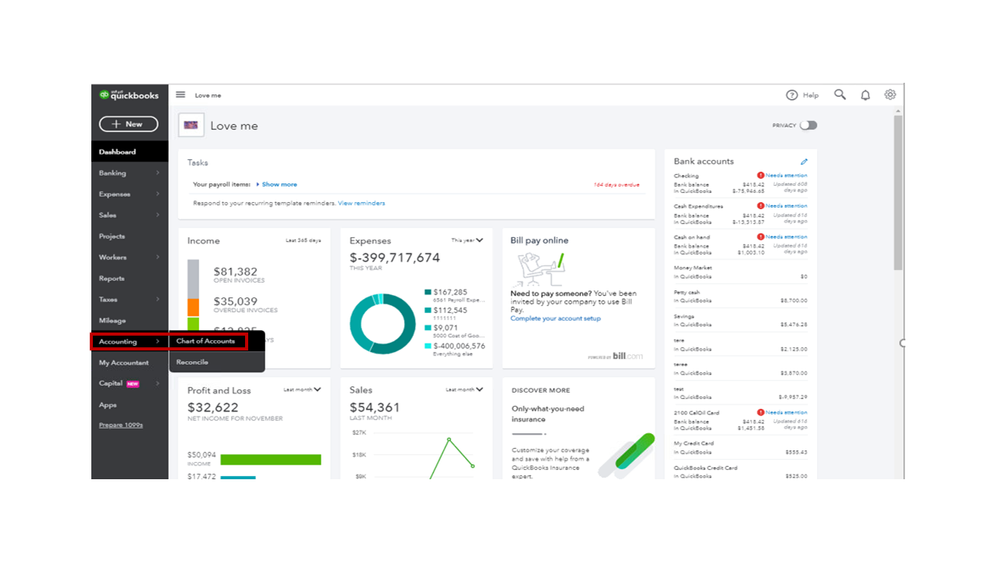Screen dimensions: 999x562
Task: Click the + New button
Action: pos(129,124)
